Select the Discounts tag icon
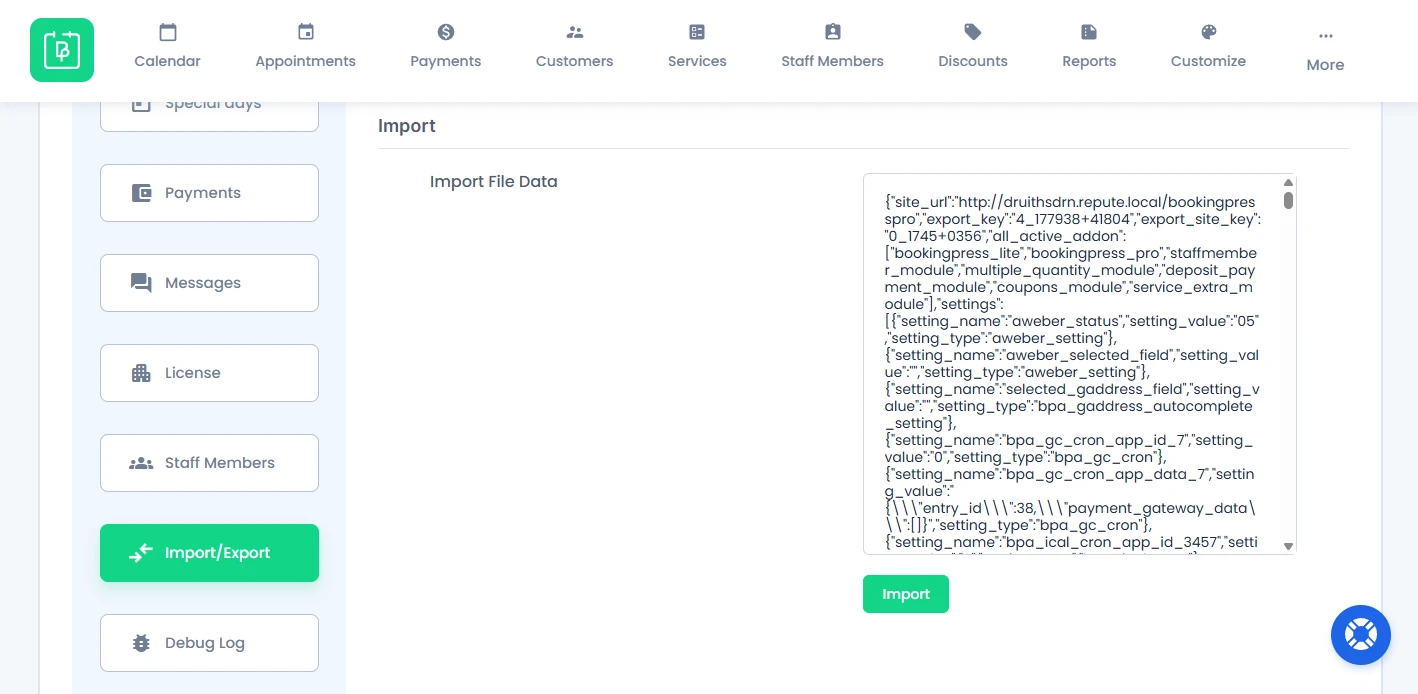The width and height of the screenshot is (1418, 694). [x=973, y=32]
